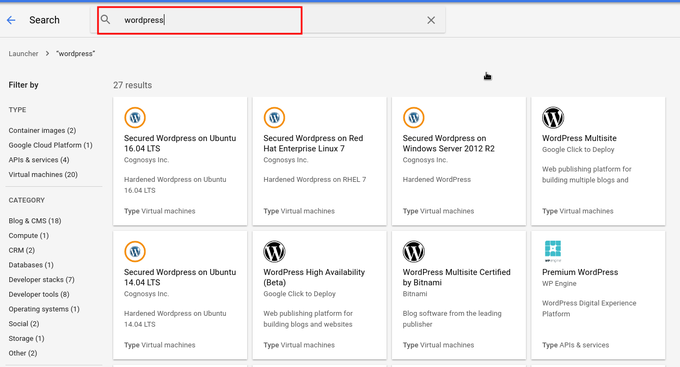Image resolution: width=680 pixels, height=367 pixels.
Task: Open the Launcher breadcrumb link
Action: [x=23, y=54]
